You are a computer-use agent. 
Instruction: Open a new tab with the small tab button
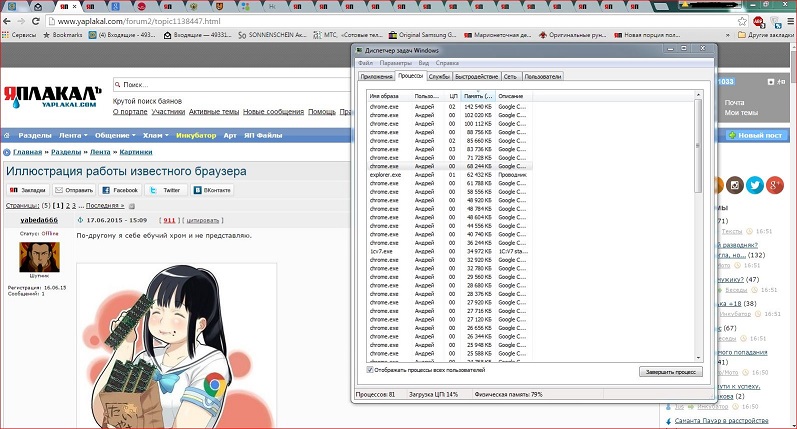pos(660,7)
